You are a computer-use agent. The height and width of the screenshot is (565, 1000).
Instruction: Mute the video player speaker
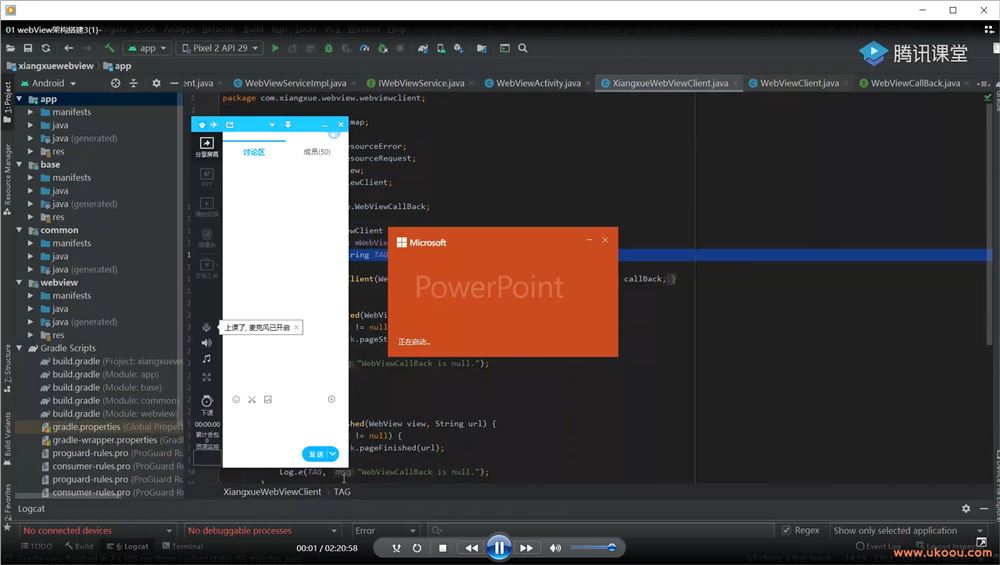pyautogui.click(x=555, y=548)
